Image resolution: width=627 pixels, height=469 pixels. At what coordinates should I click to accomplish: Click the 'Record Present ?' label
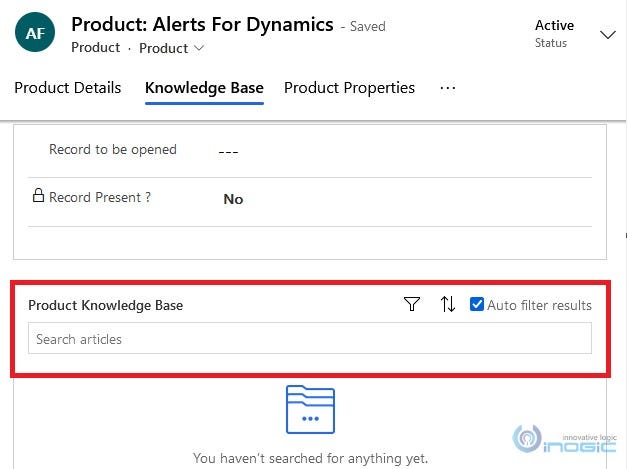pos(100,197)
